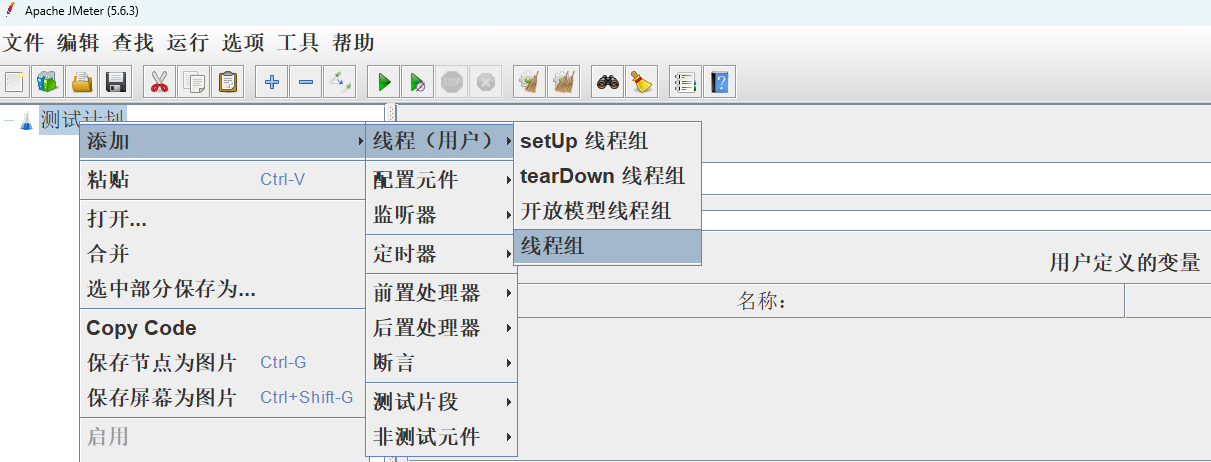The width and height of the screenshot is (1211, 462).
Task: Expand all nodes with plus icon
Action: [271, 82]
